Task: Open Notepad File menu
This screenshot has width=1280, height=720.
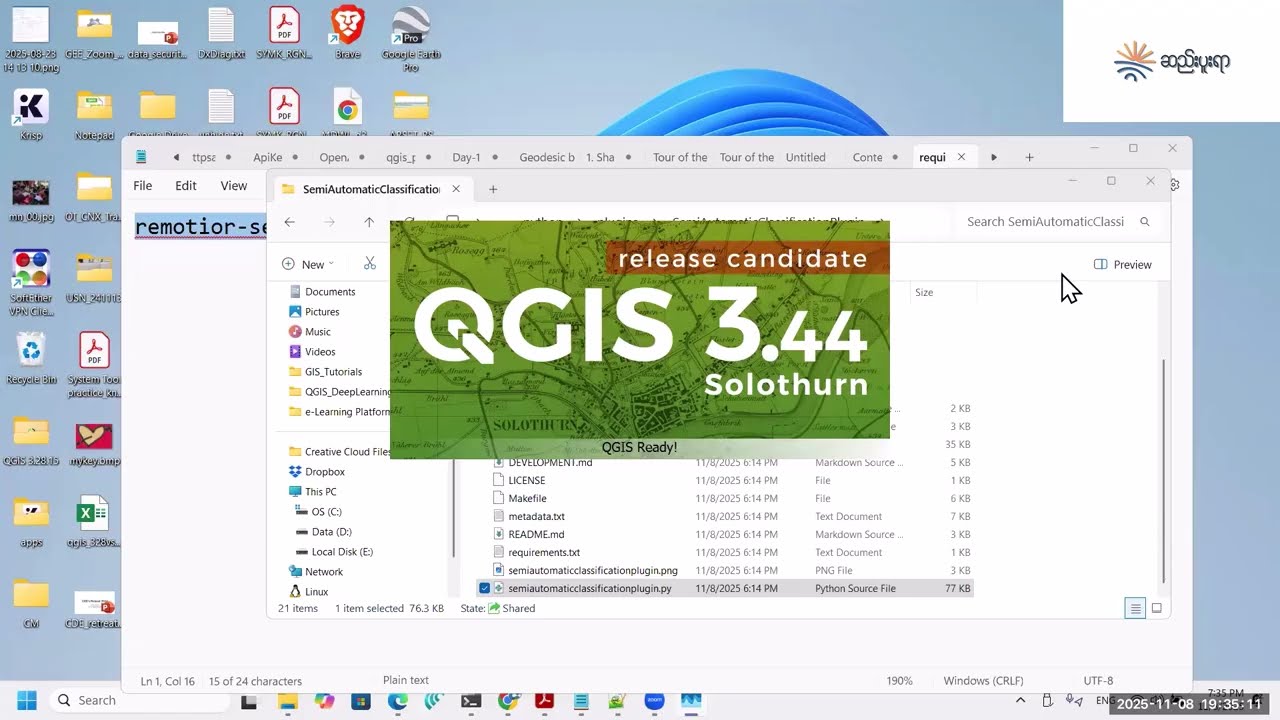Action: click(x=143, y=185)
